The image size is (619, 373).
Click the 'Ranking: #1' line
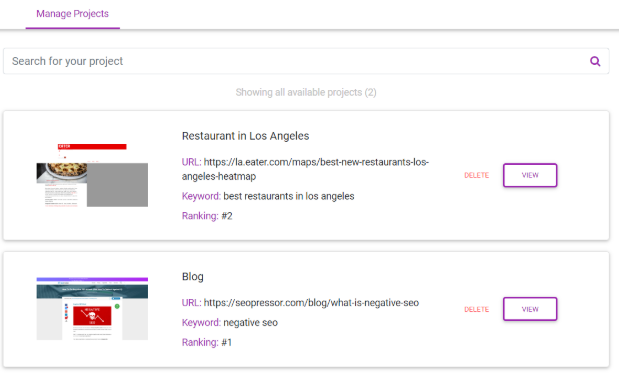206,342
